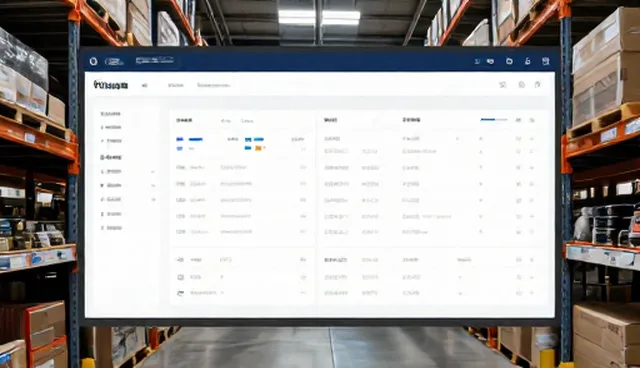The width and height of the screenshot is (640, 368).
Task: Select the last item in the left sidebar
Action: tap(111, 228)
